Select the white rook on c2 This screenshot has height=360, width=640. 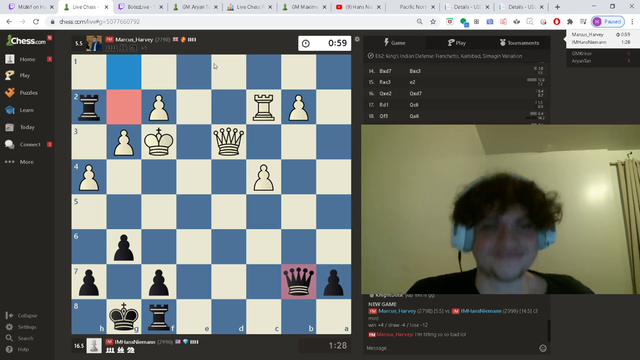(x=264, y=107)
